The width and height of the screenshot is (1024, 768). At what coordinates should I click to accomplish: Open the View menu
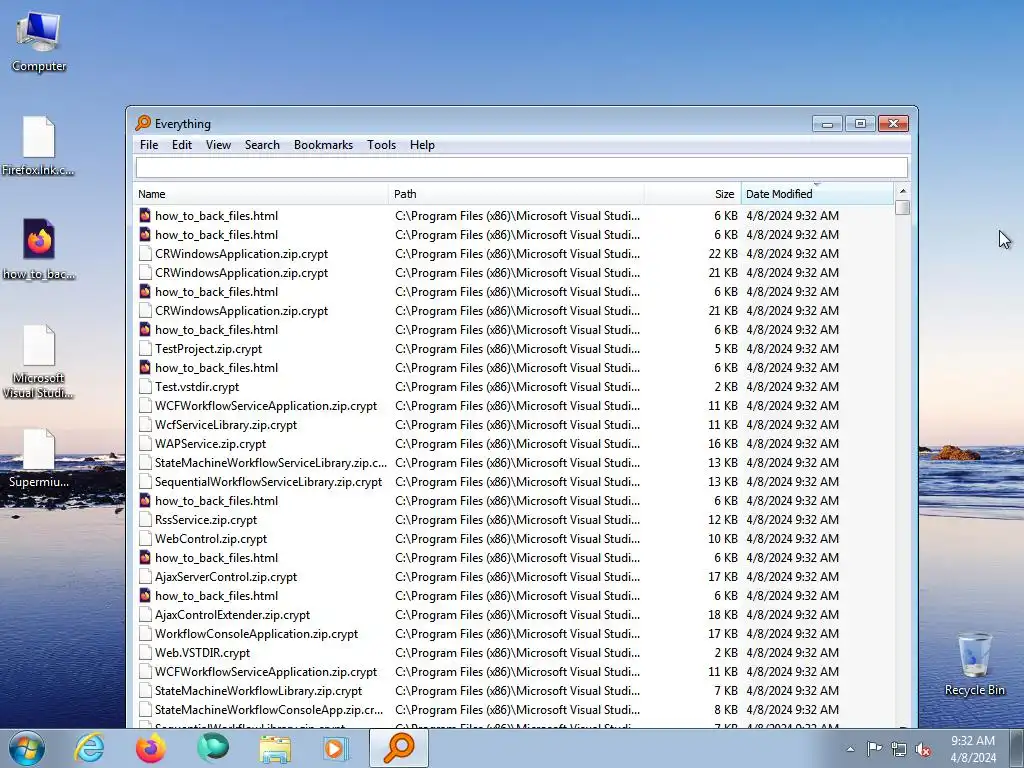[218, 145]
